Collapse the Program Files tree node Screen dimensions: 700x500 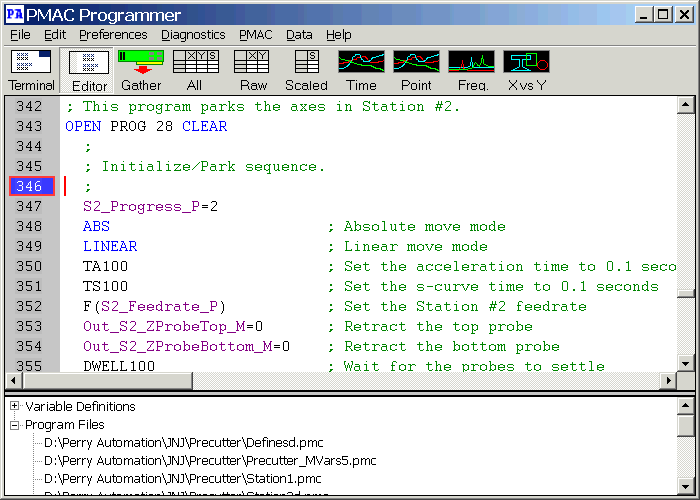15,425
